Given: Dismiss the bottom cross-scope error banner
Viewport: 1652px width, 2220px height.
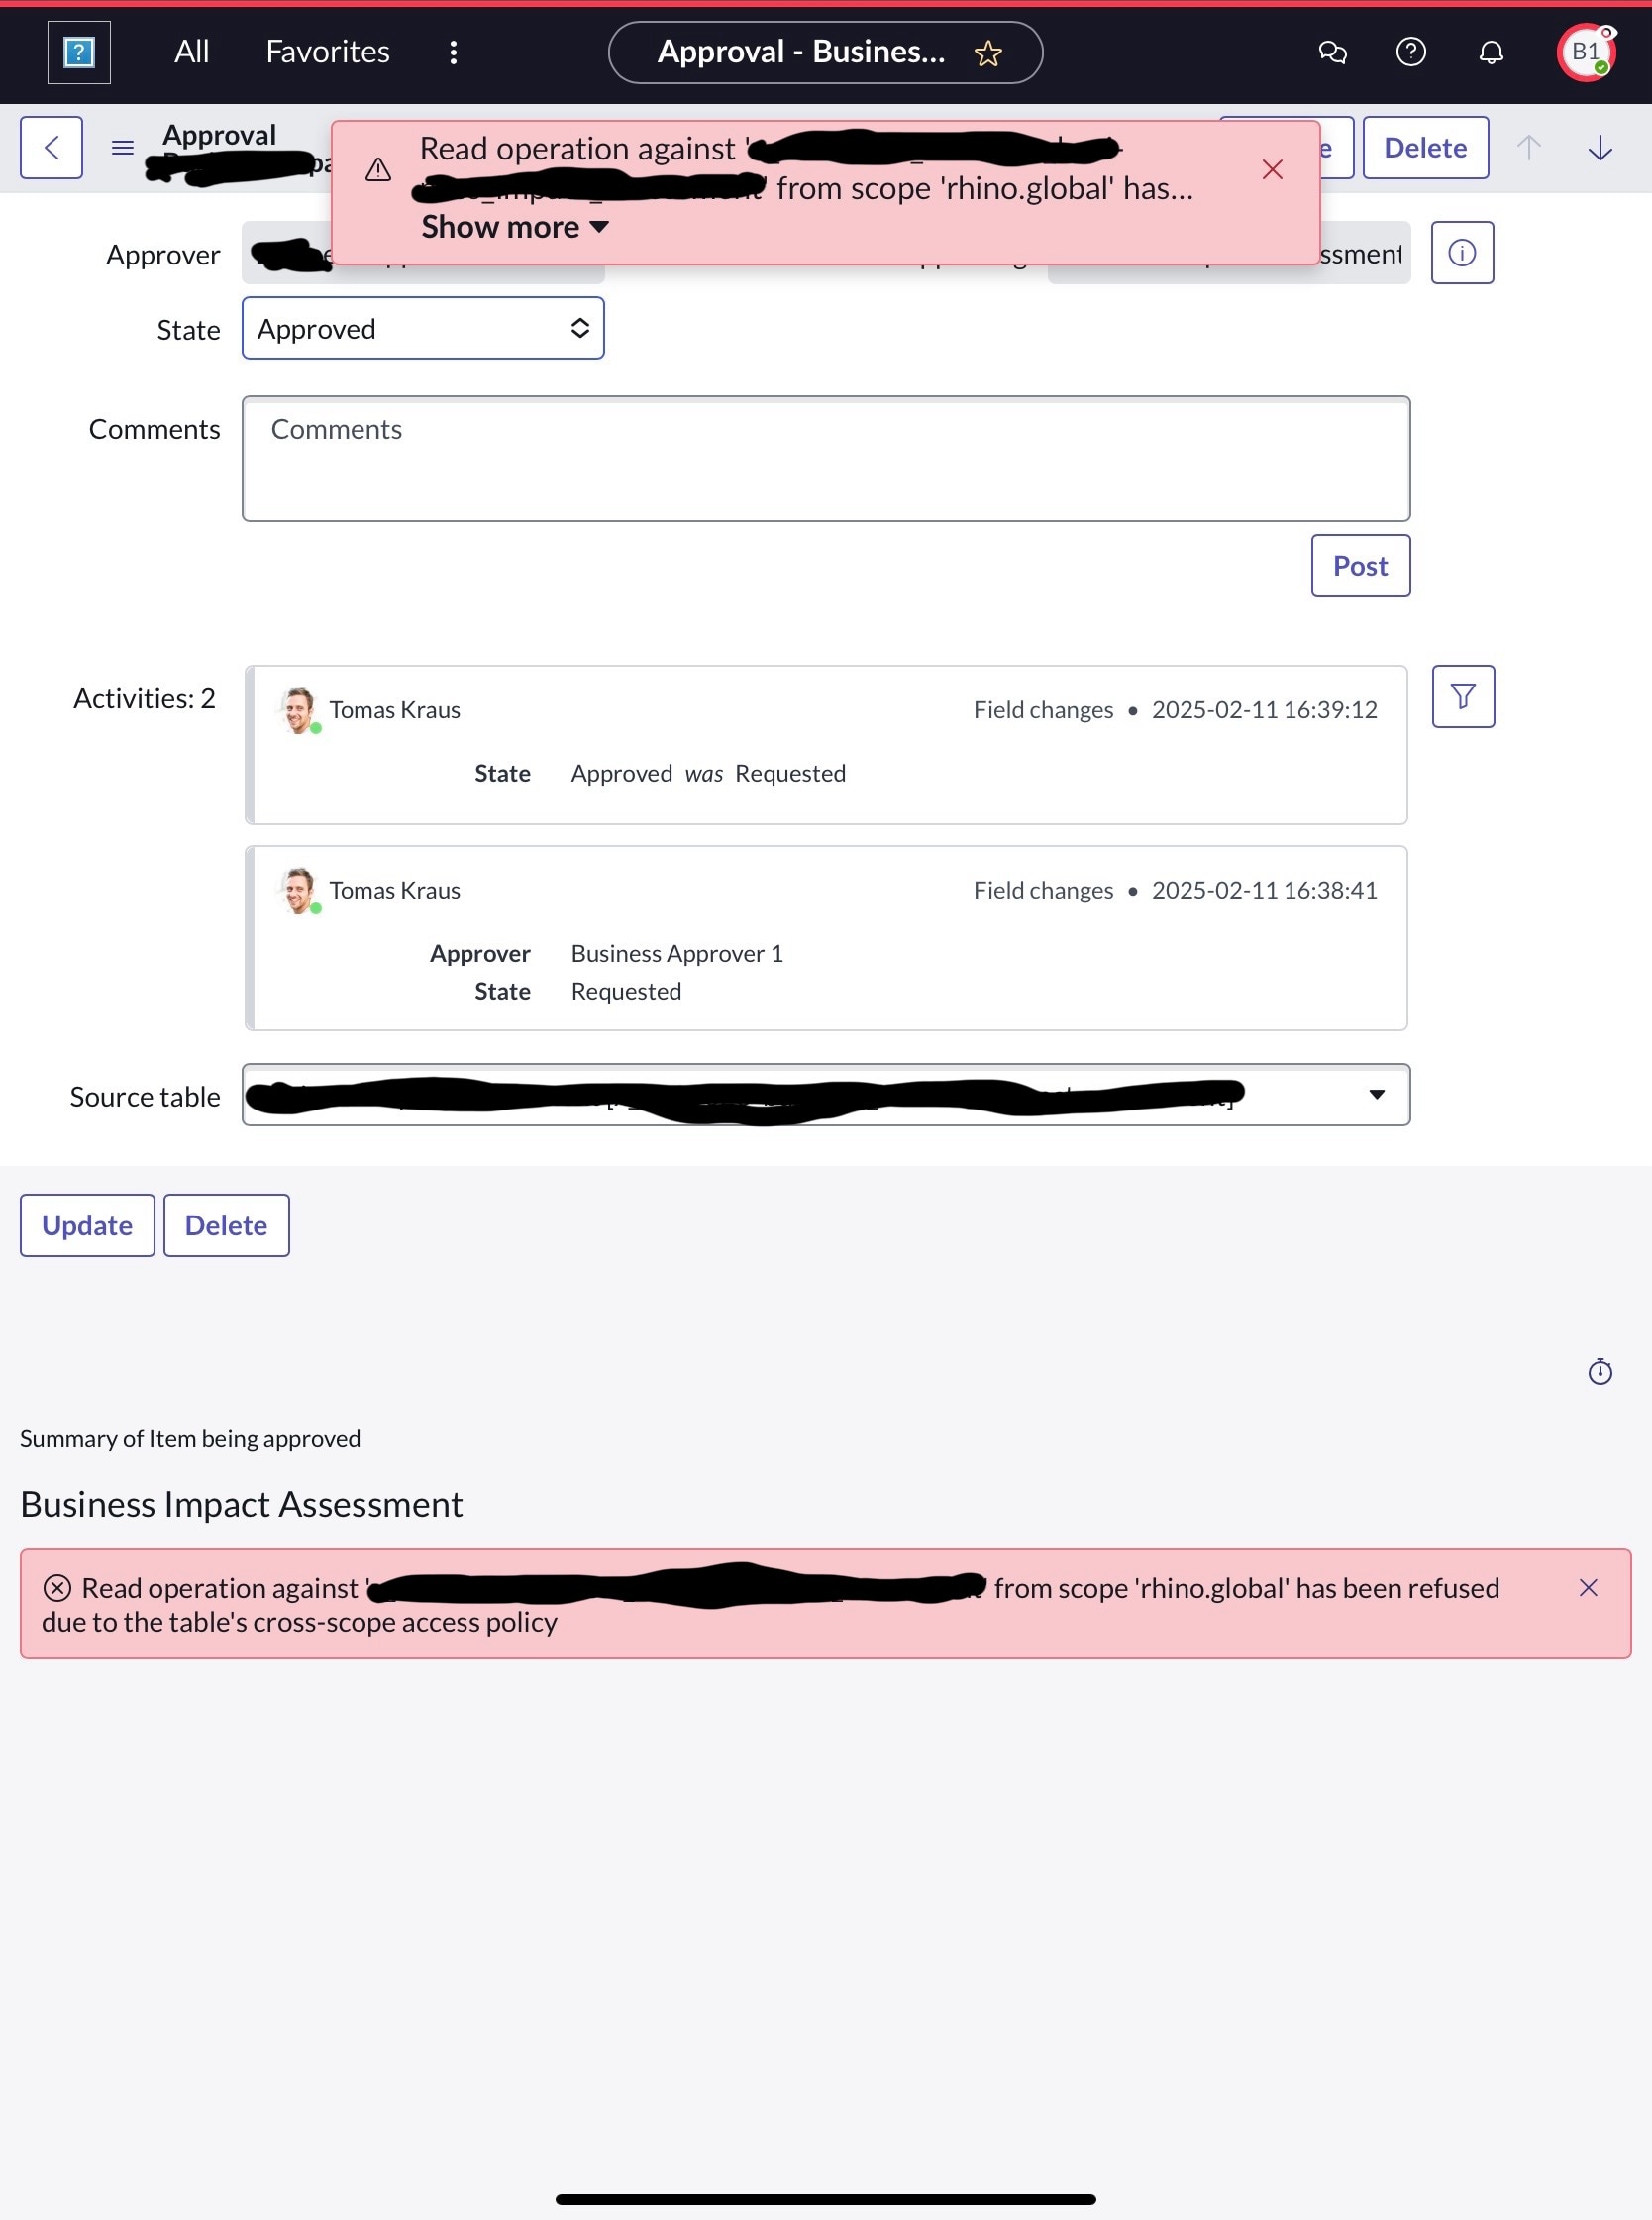Looking at the screenshot, I should [1588, 1588].
